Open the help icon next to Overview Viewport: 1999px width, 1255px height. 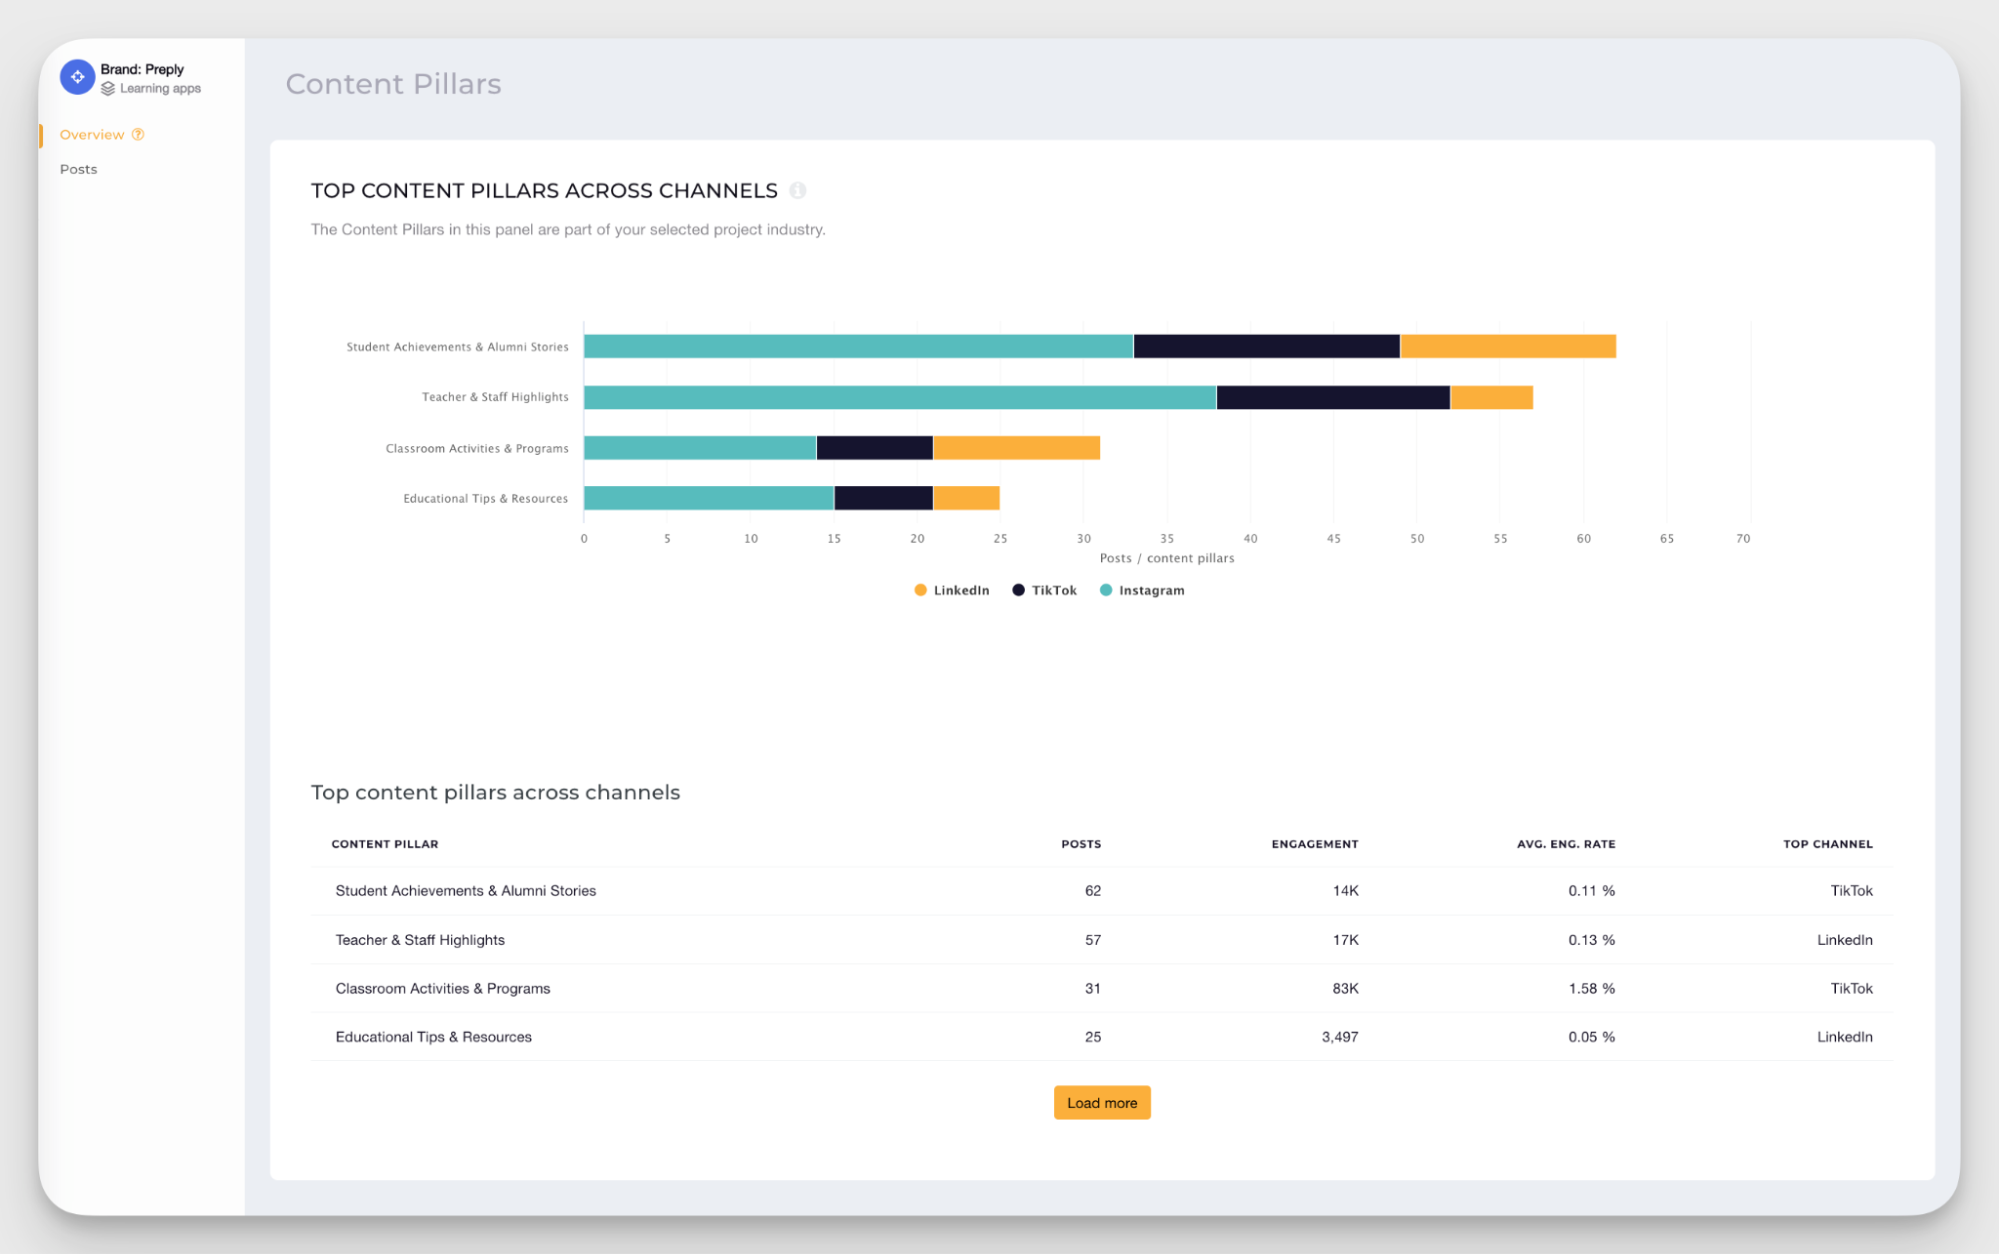(x=138, y=134)
